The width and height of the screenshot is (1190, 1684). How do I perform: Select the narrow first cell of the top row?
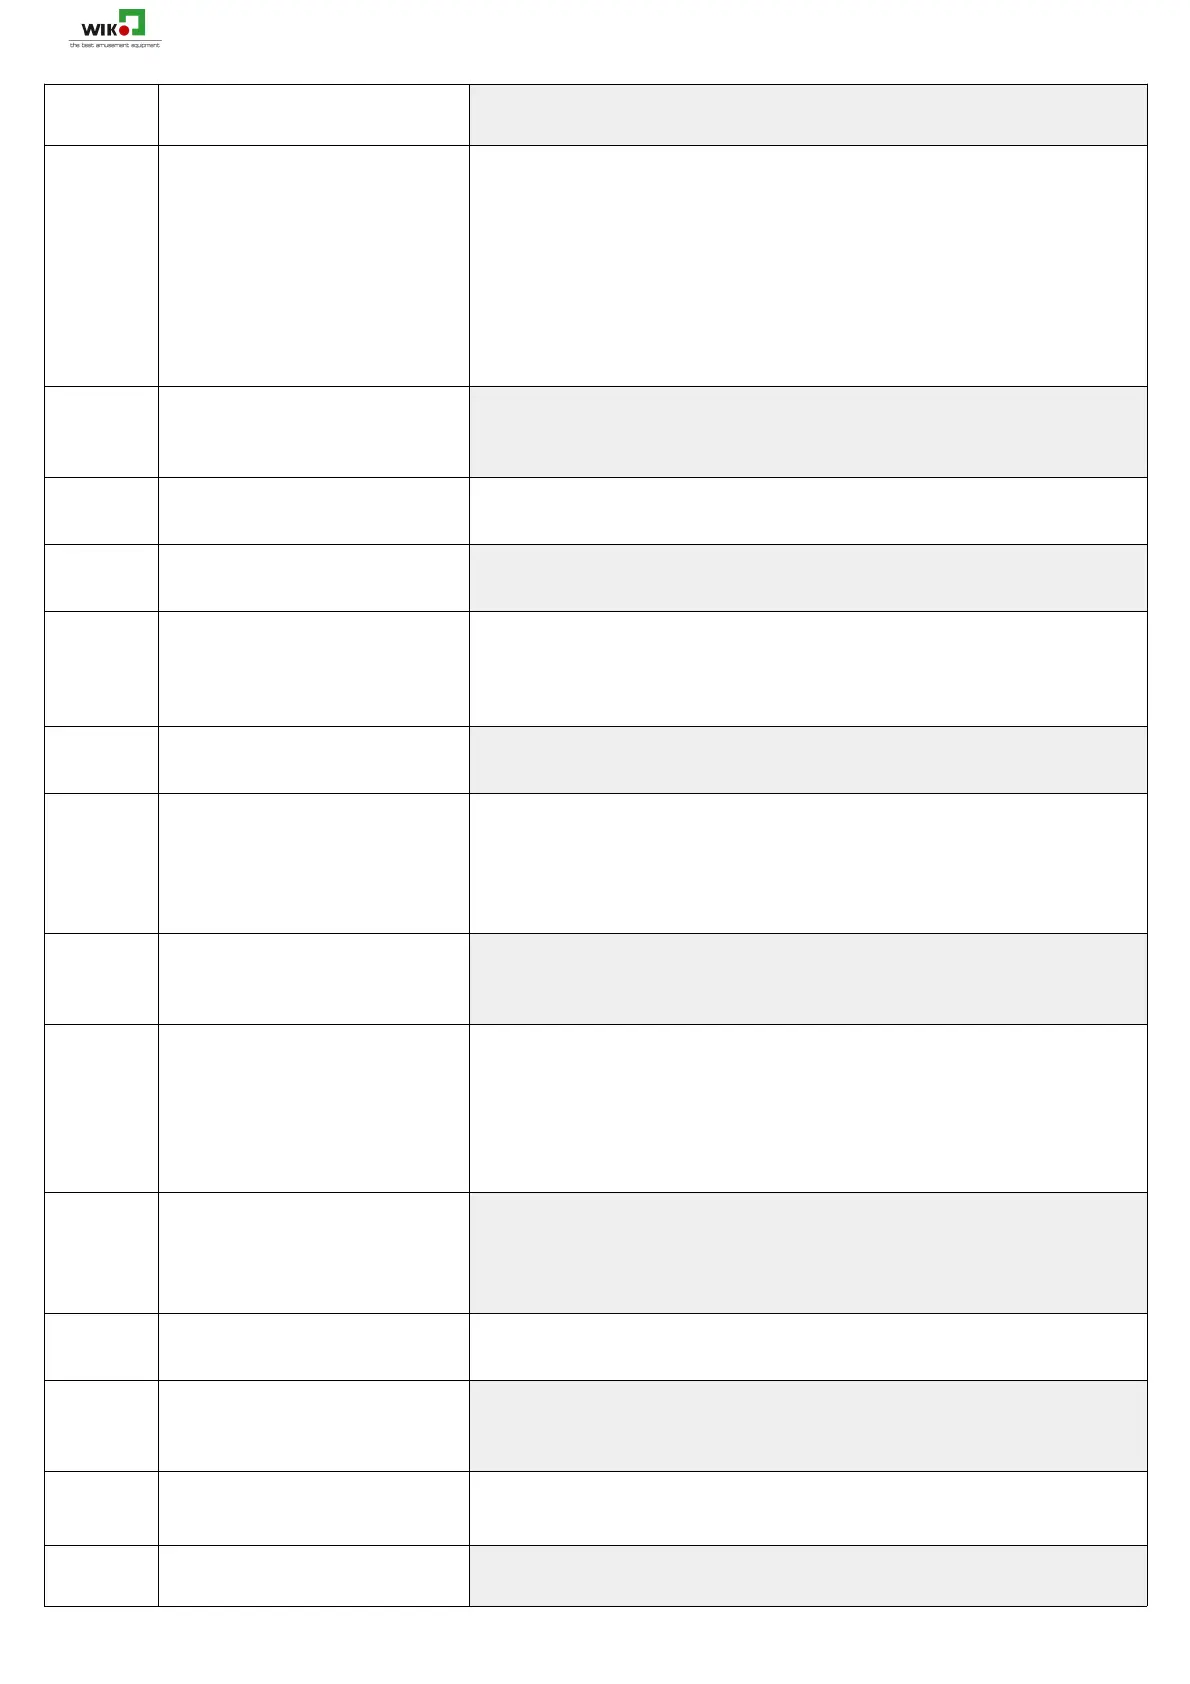click(101, 115)
